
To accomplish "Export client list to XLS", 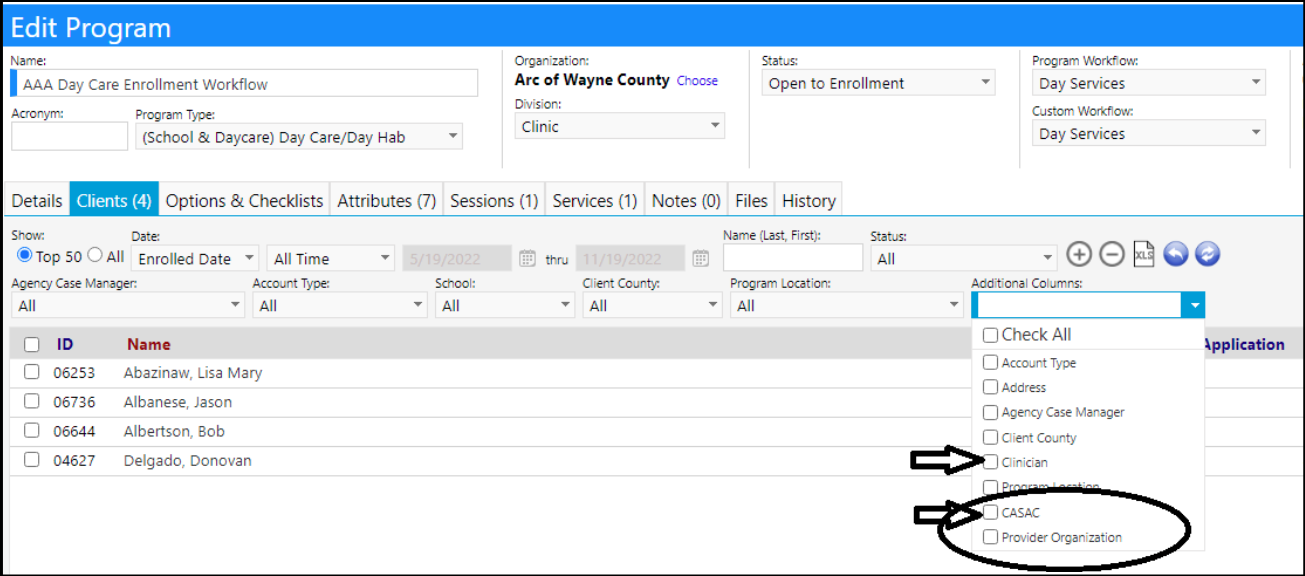I will (1144, 255).
